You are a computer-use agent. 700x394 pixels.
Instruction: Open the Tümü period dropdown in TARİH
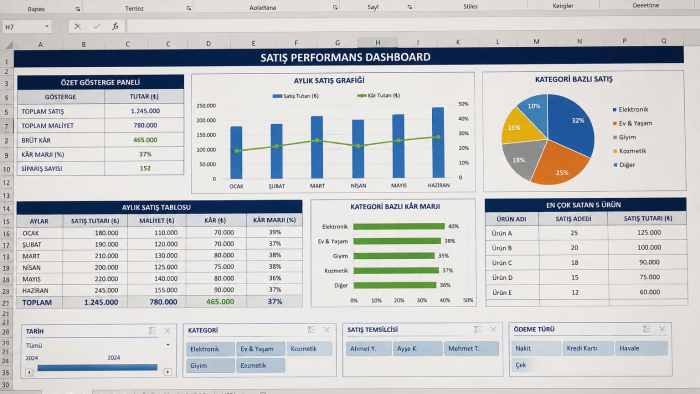pyautogui.click(x=168, y=345)
